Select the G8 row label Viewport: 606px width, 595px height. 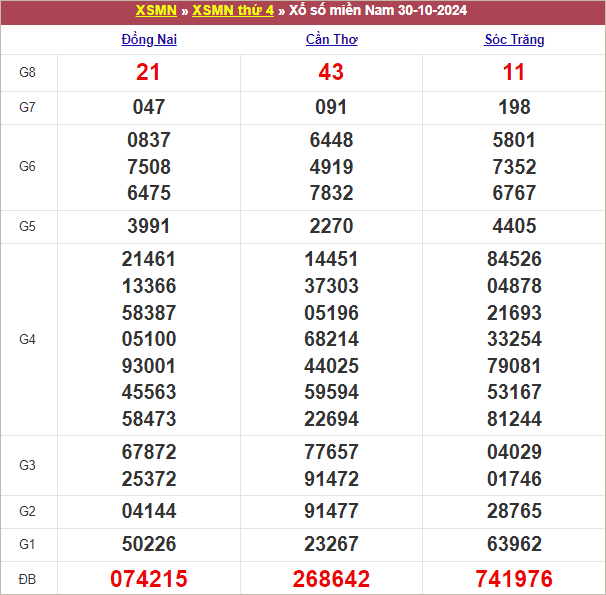[x=27, y=72]
